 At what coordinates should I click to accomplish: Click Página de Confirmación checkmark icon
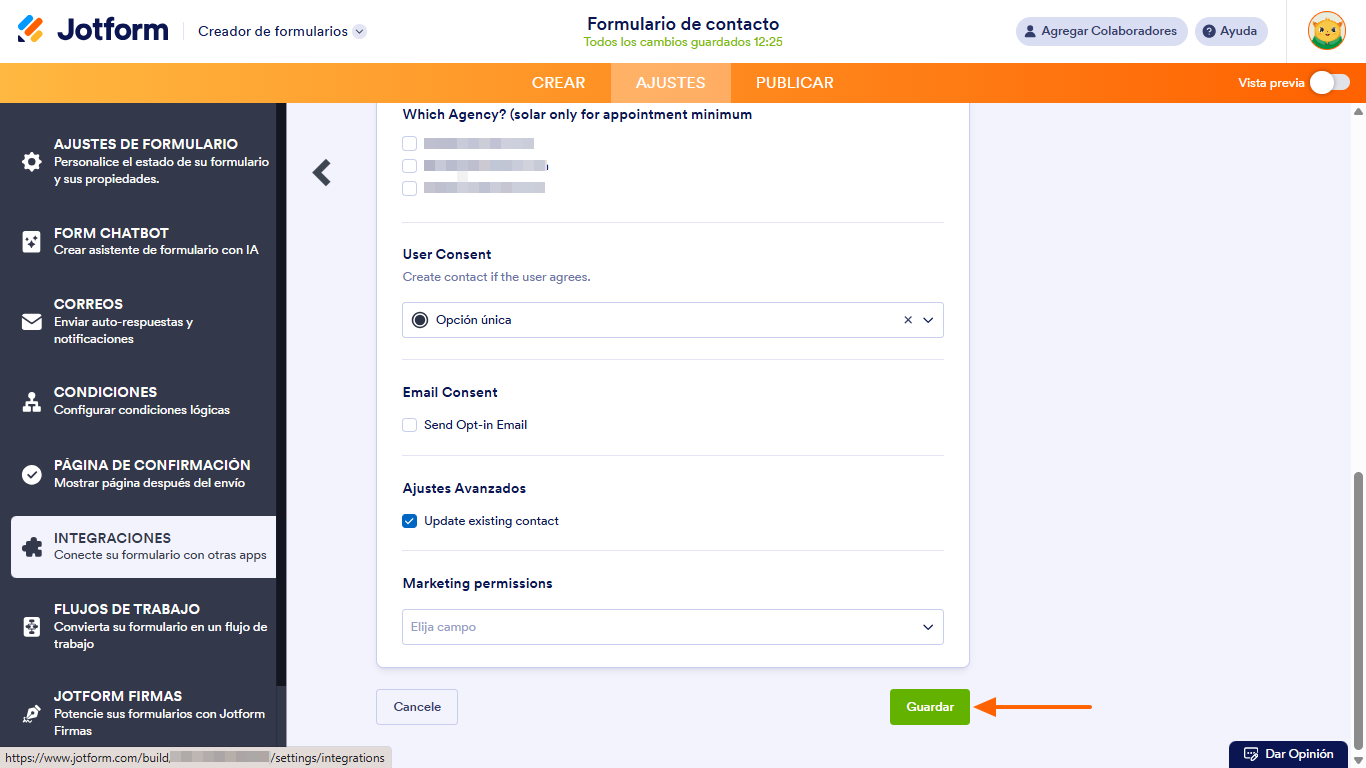click(x=32, y=474)
